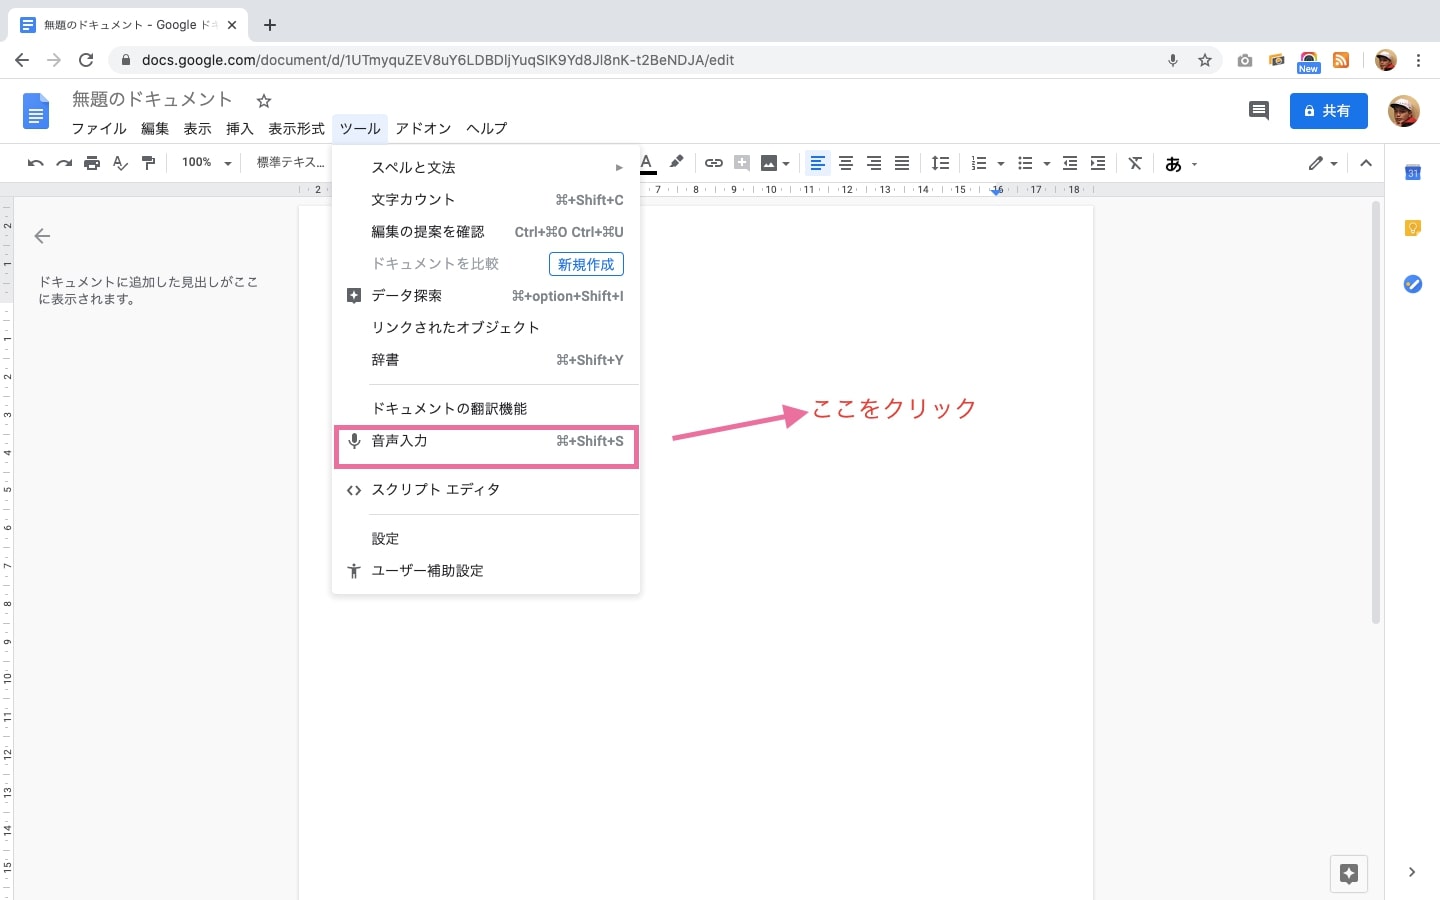
Task: Click the clear formatting icon
Action: click(x=1135, y=163)
